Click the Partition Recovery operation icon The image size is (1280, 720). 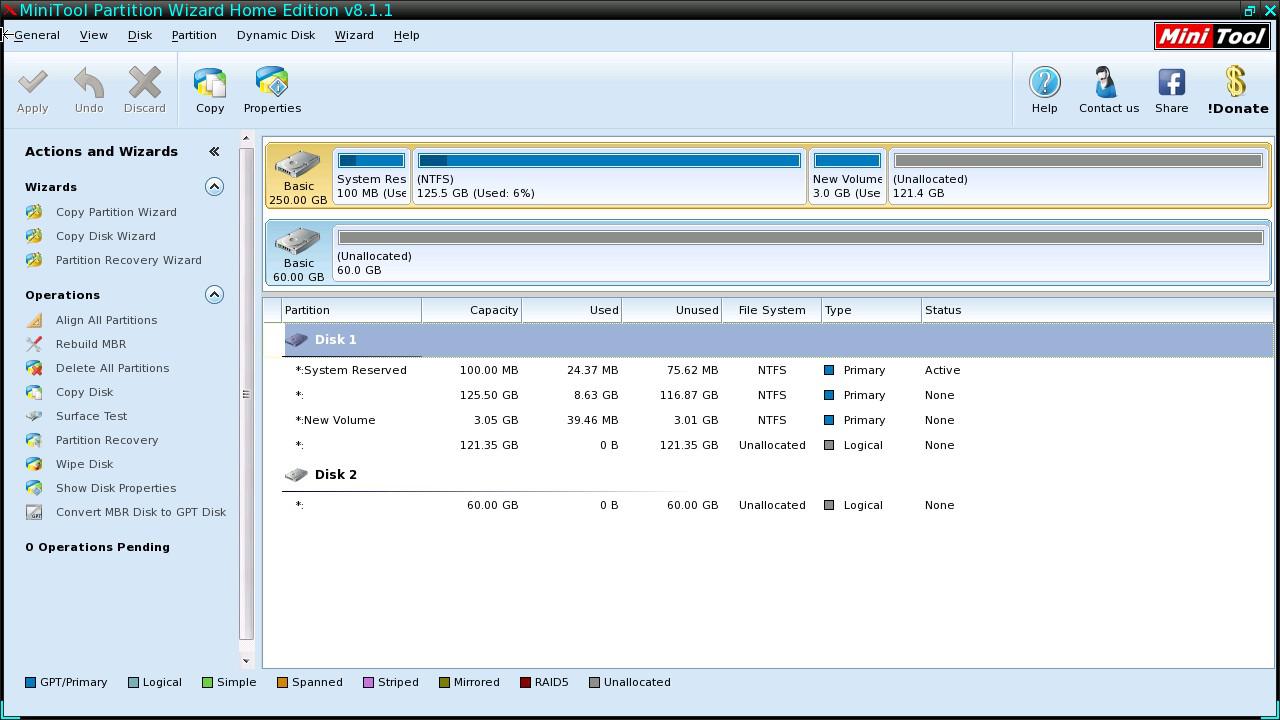[34, 440]
